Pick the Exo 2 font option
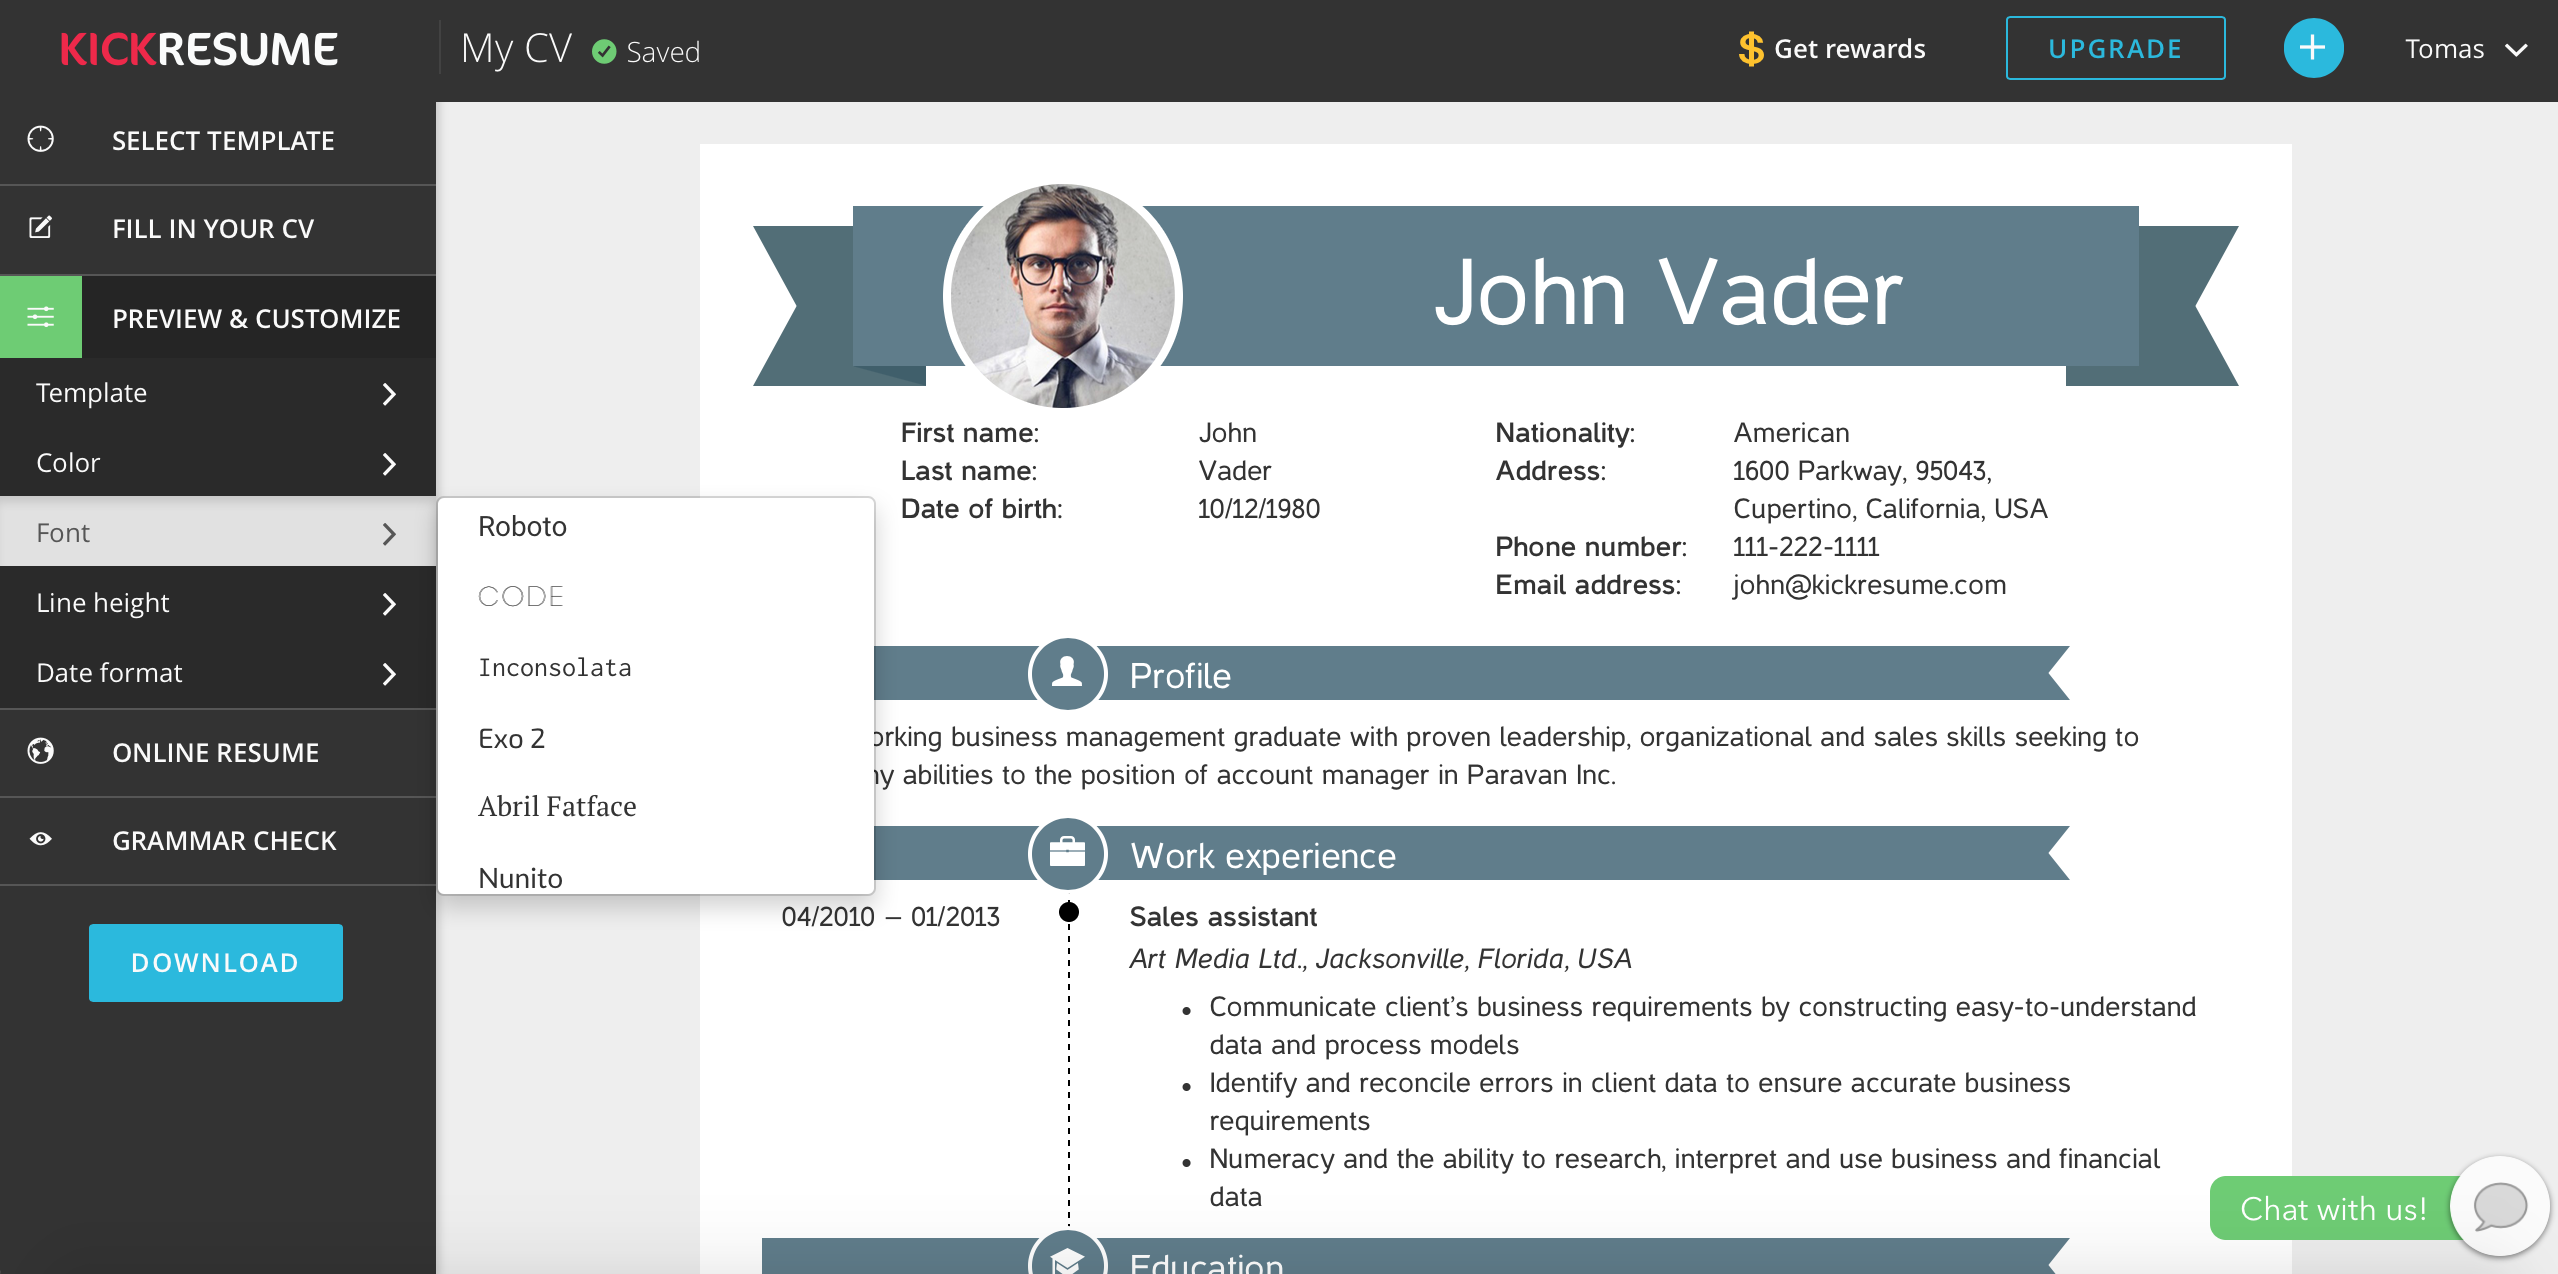Viewport: 2558px width, 1274px height. [x=511, y=739]
